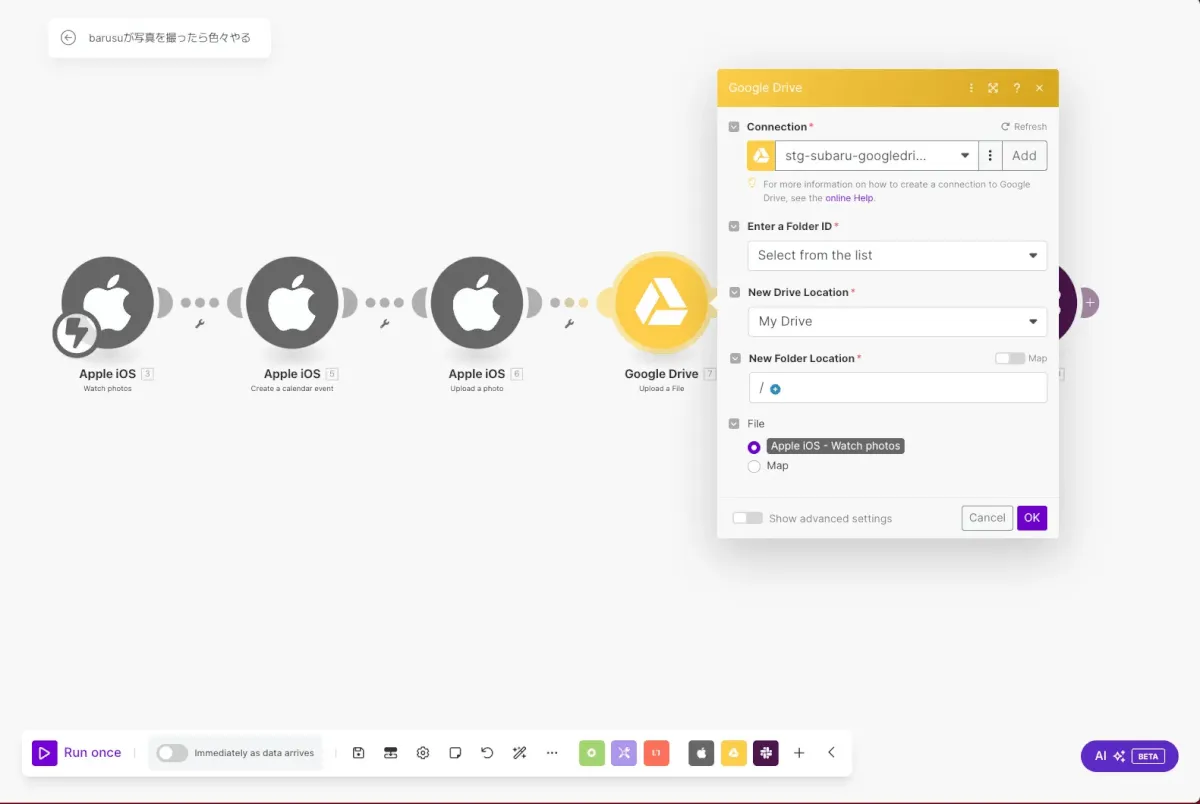Toggle the checkbox next to Connection

(x=734, y=127)
